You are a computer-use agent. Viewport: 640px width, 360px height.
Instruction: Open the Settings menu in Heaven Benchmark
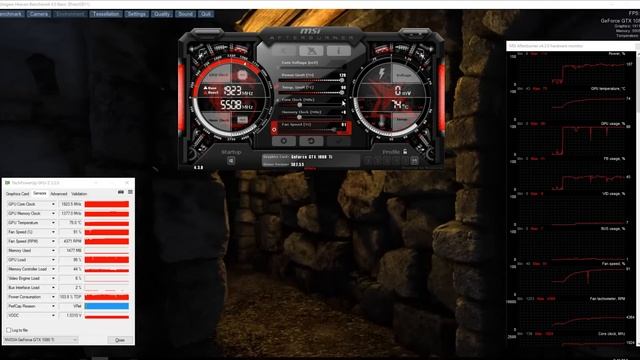[x=136, y=14]
